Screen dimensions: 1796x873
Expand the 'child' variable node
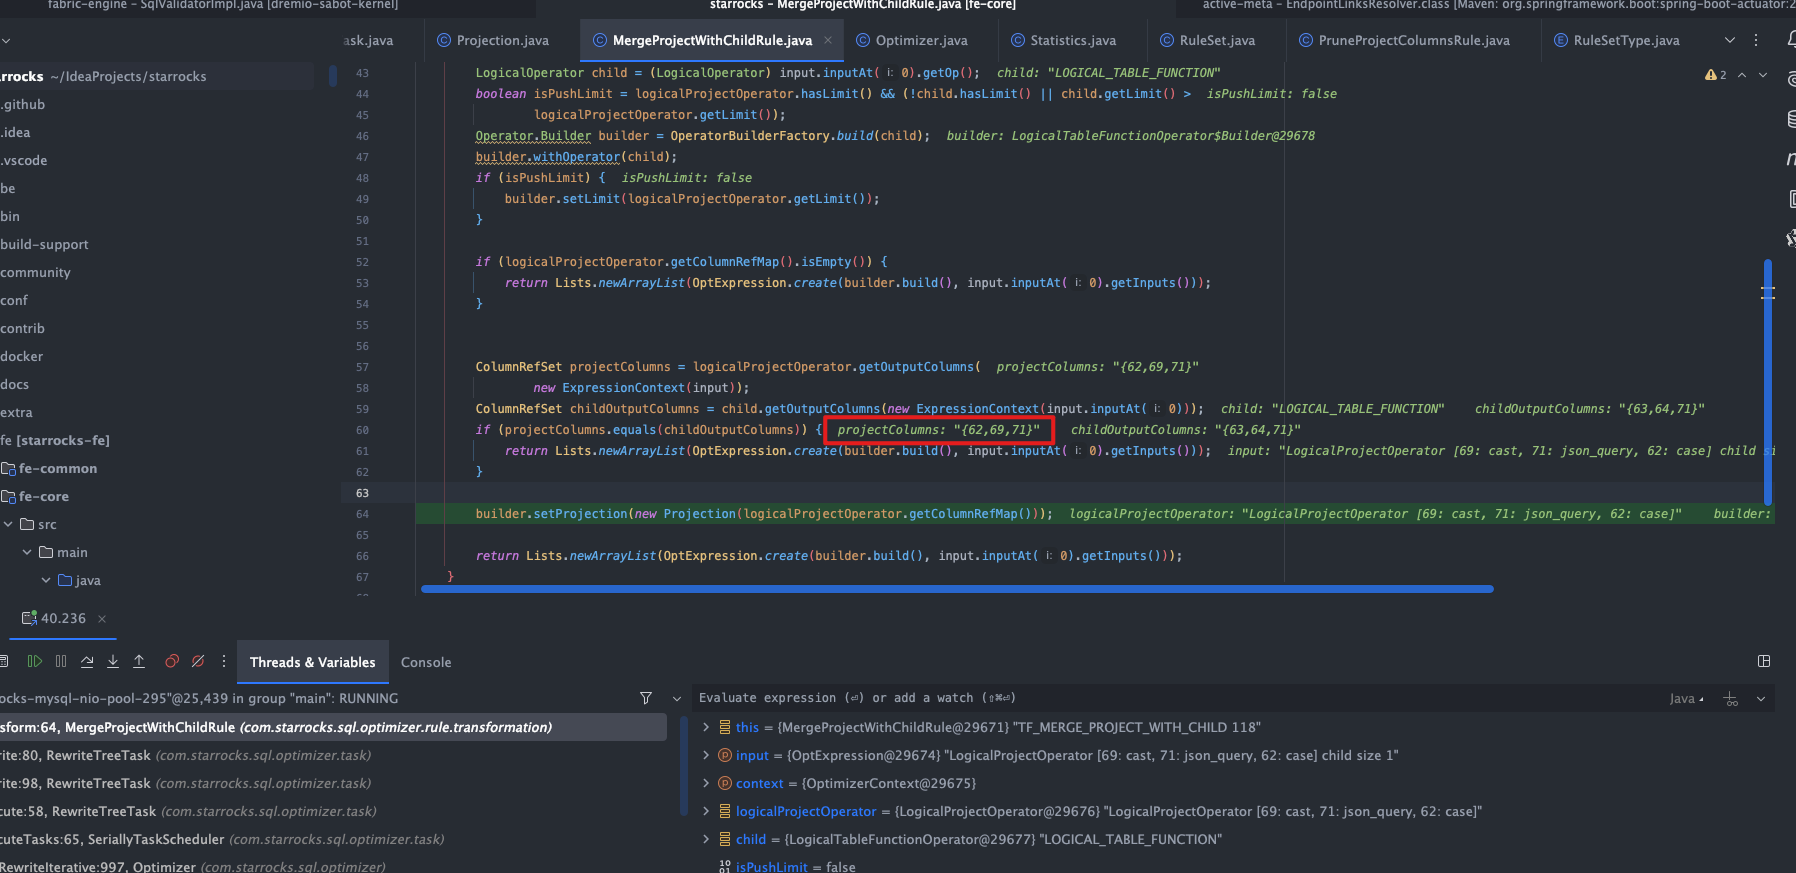point(706,839)
